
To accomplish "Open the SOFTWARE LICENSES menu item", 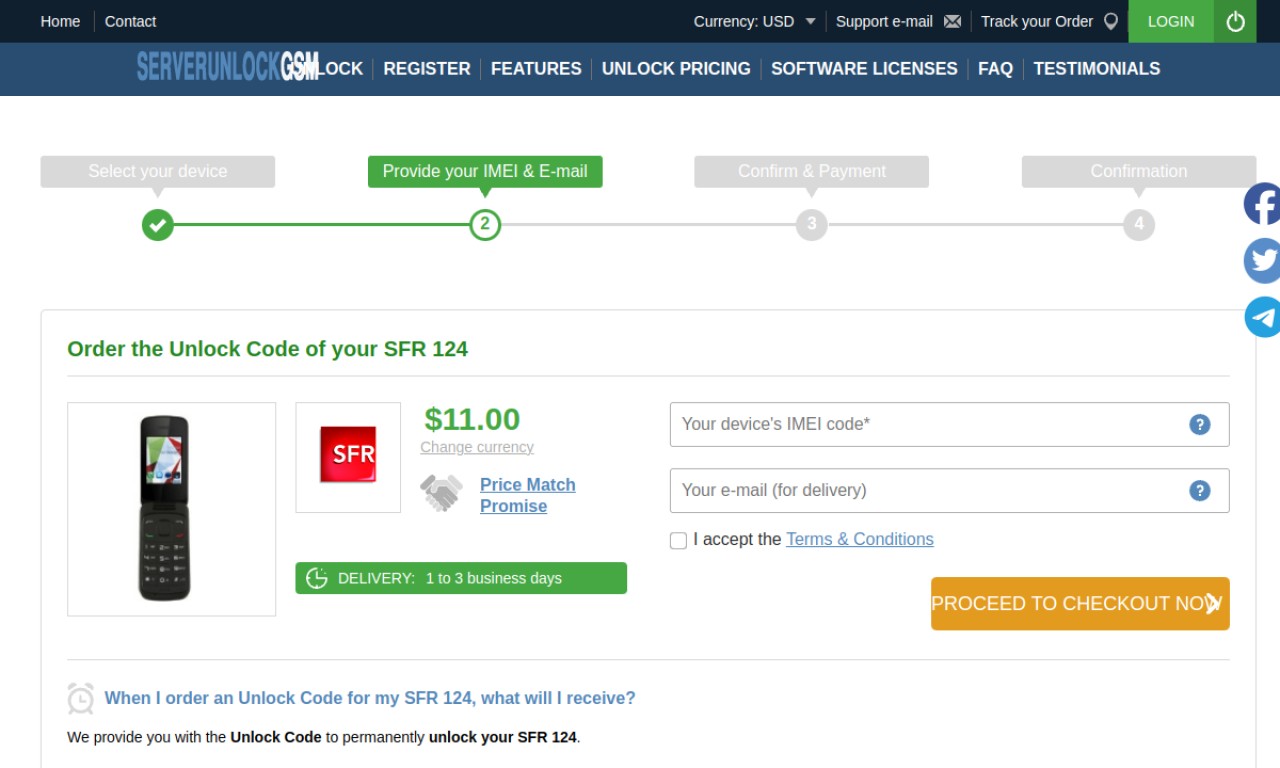I will click(x=864, y=68).
